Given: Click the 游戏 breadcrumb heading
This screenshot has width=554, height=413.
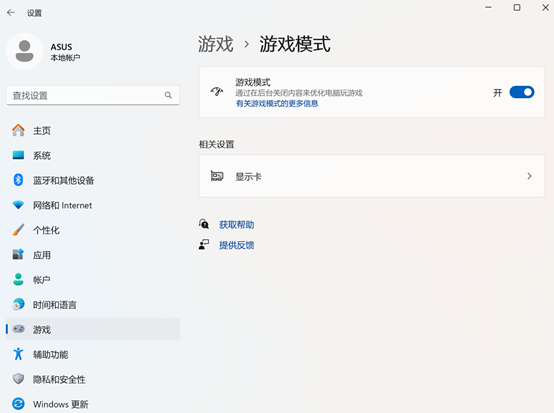Looking at the screenshot, I should 216,44.
